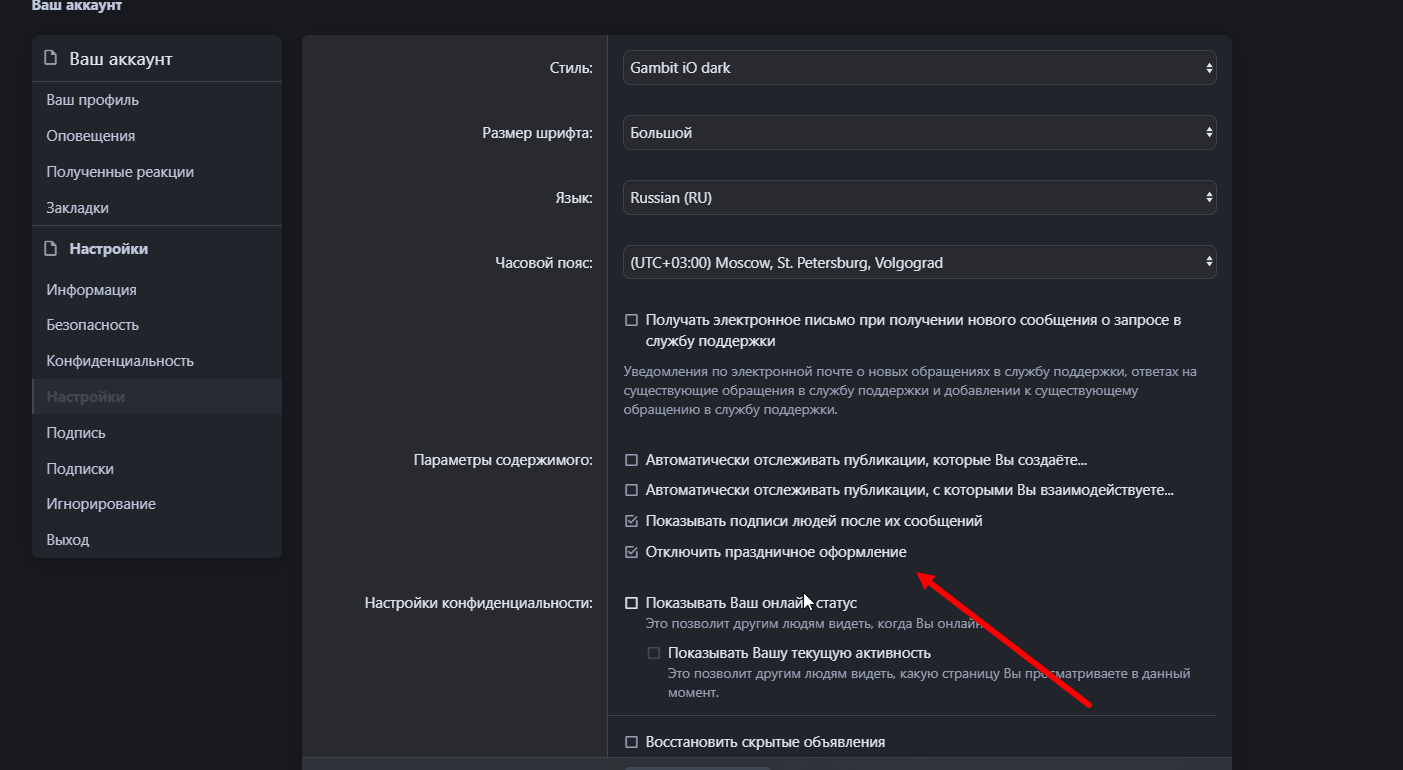This screenshot has height=770, width=1403.
Task: Open Конфиденциальность settings page
Action: (120, 361)
